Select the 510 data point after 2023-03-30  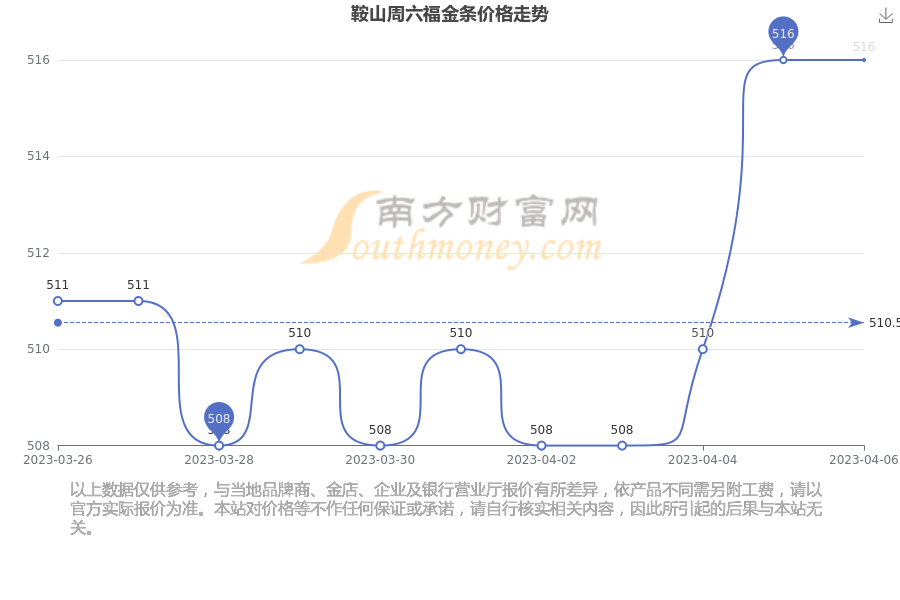461,349
